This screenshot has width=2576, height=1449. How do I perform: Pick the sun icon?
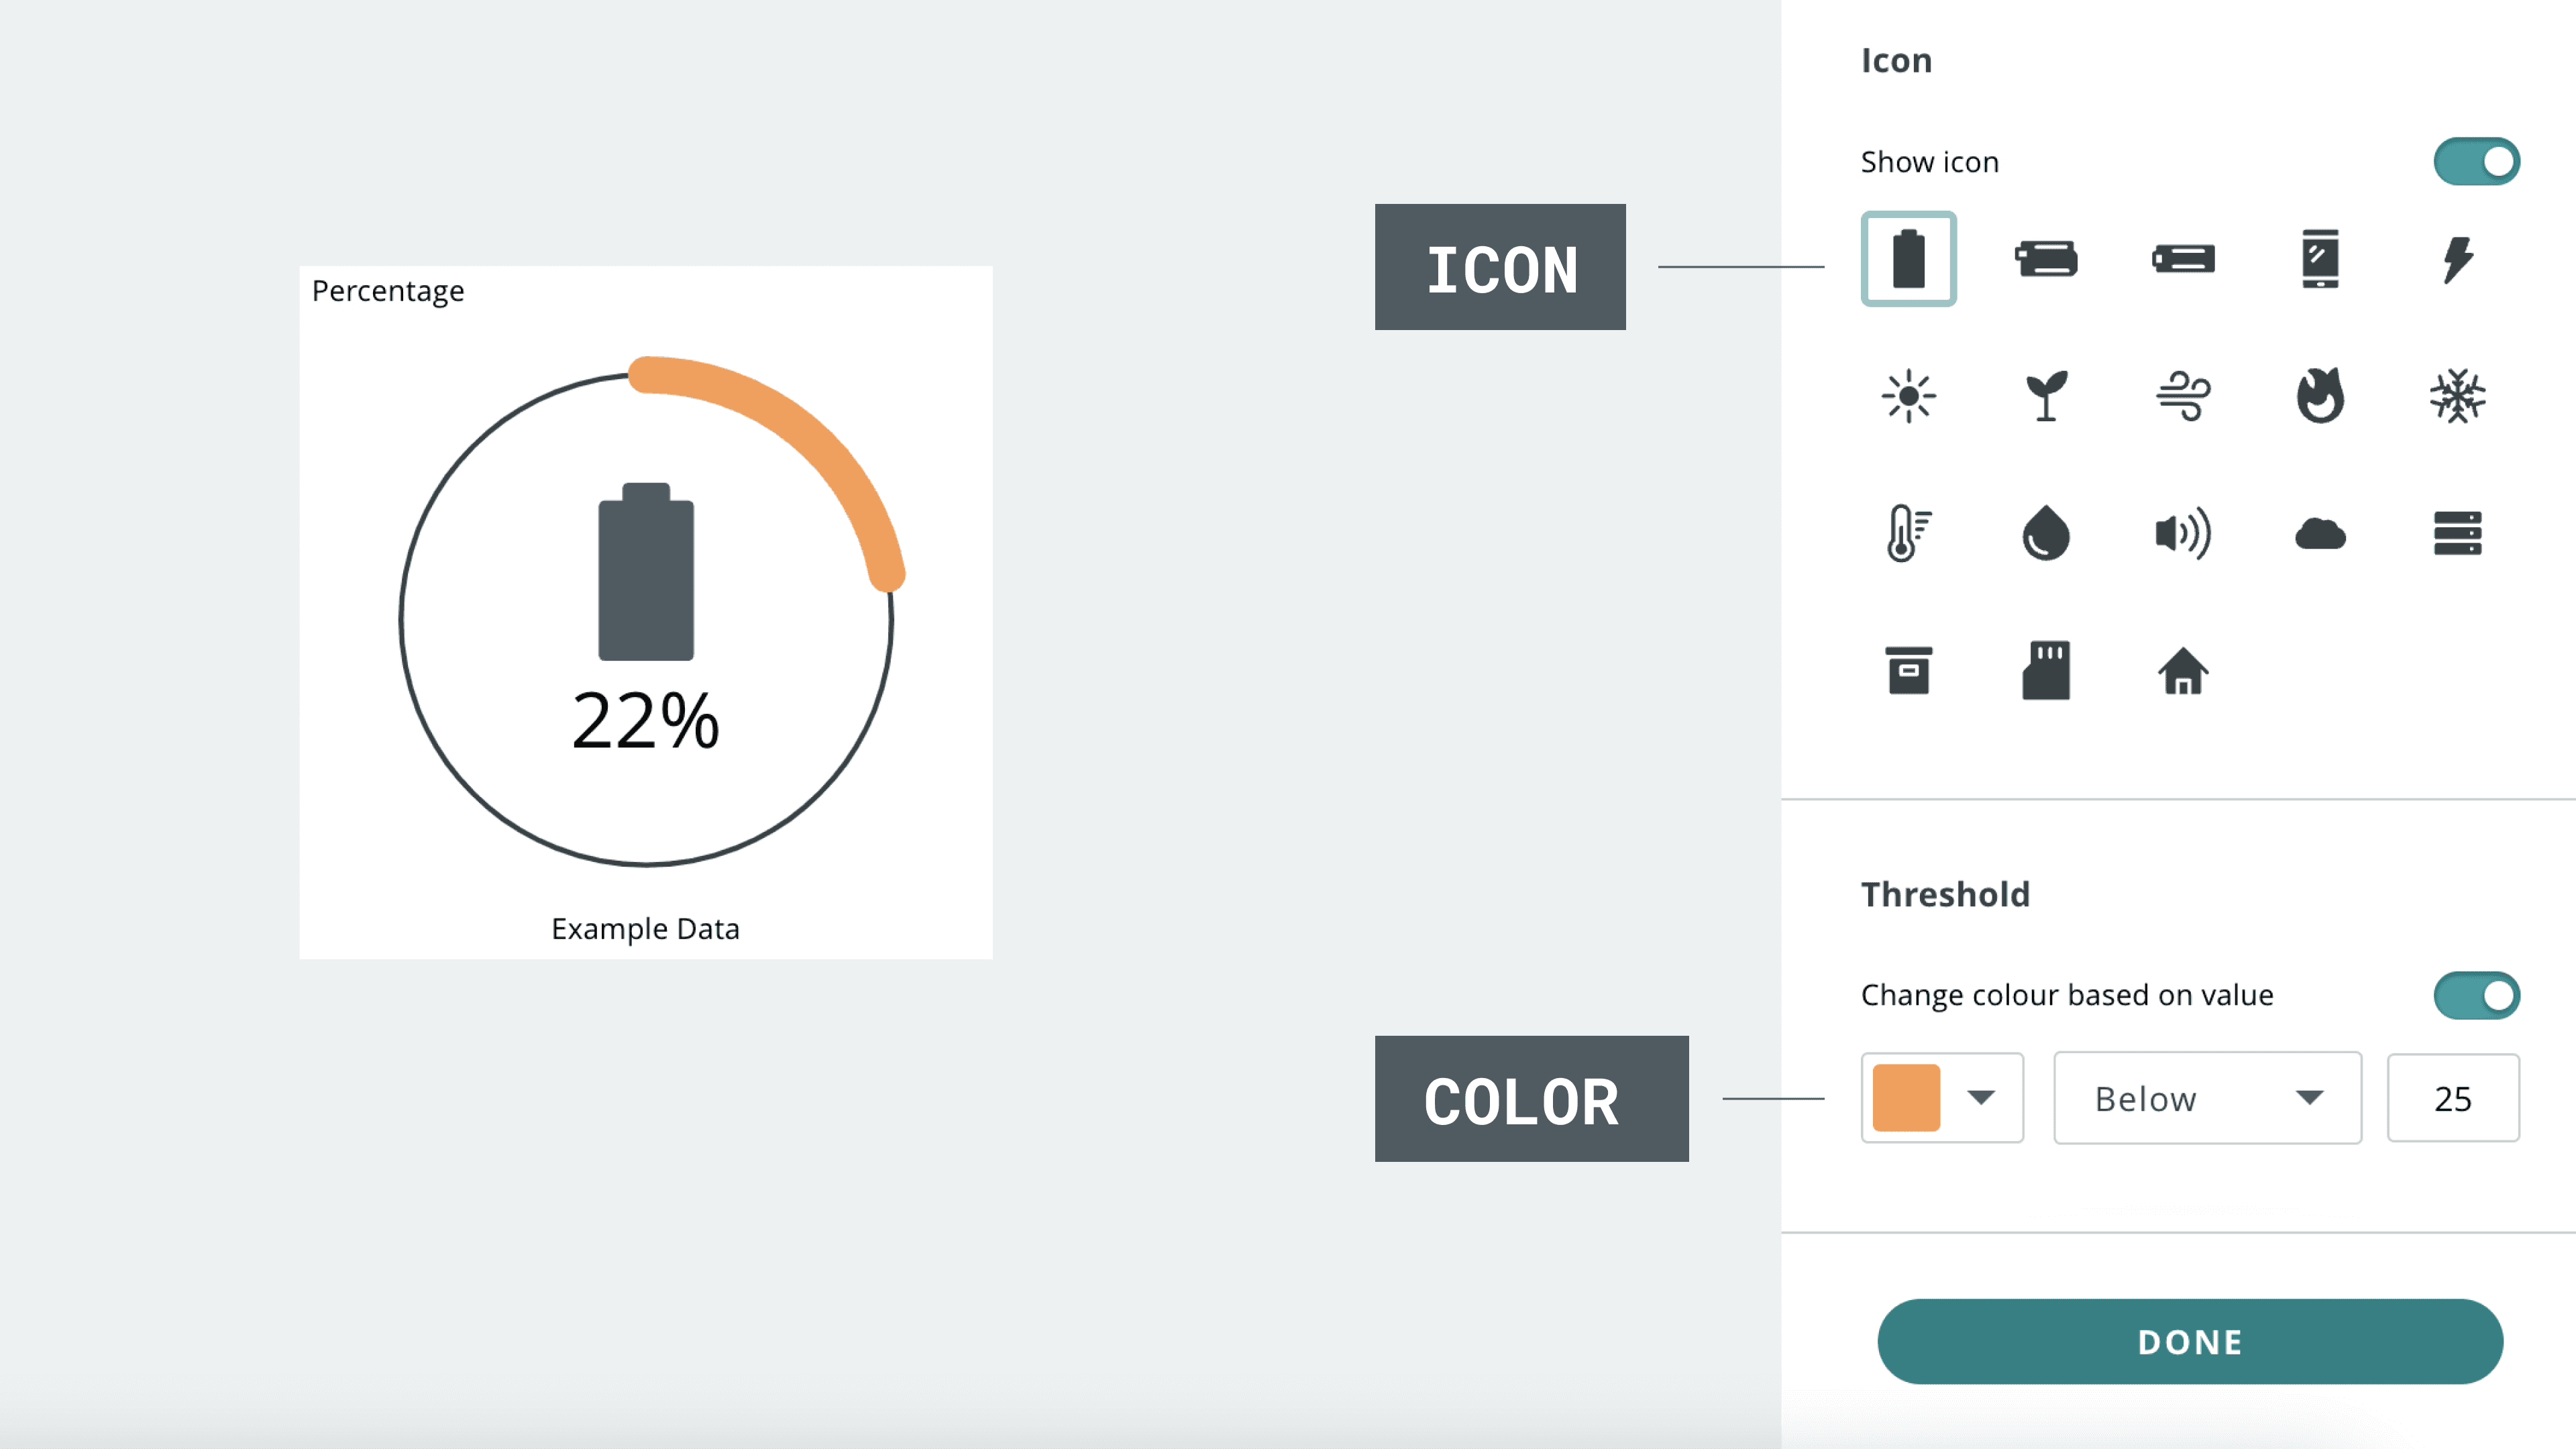1908,396
